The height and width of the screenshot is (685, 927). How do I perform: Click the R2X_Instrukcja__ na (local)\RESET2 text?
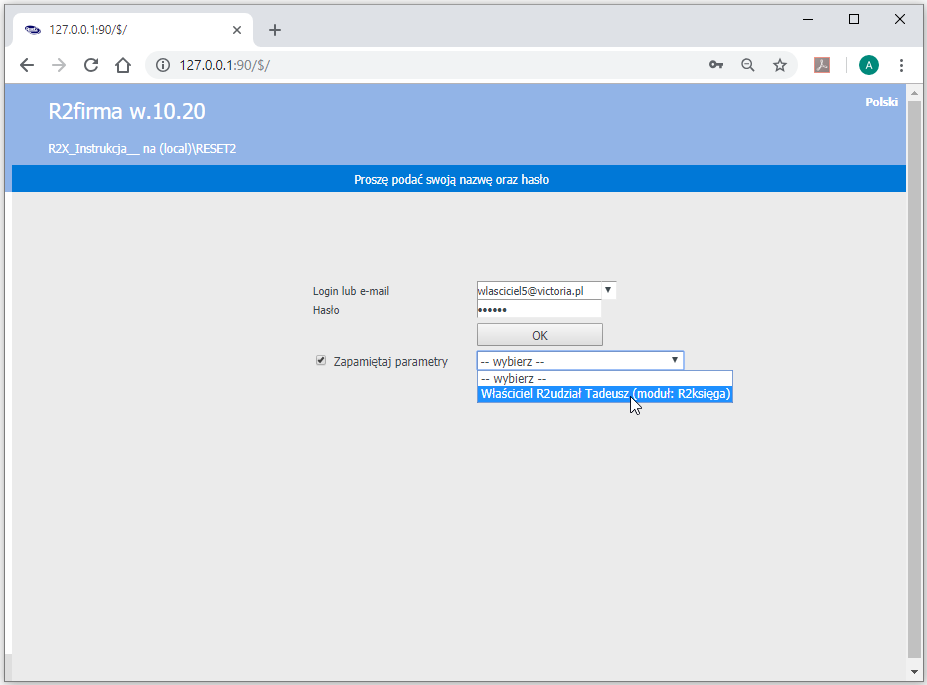pos(142,148)
